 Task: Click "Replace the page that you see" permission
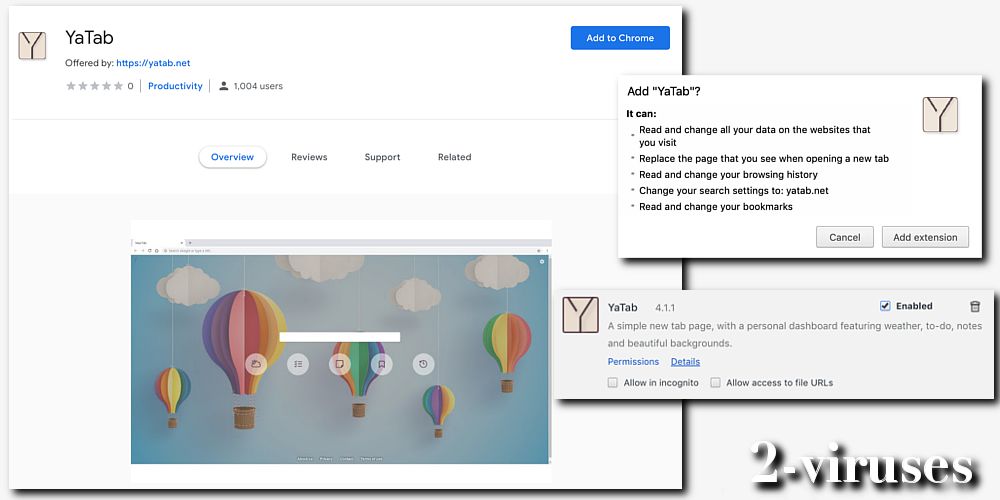[764, 159]
